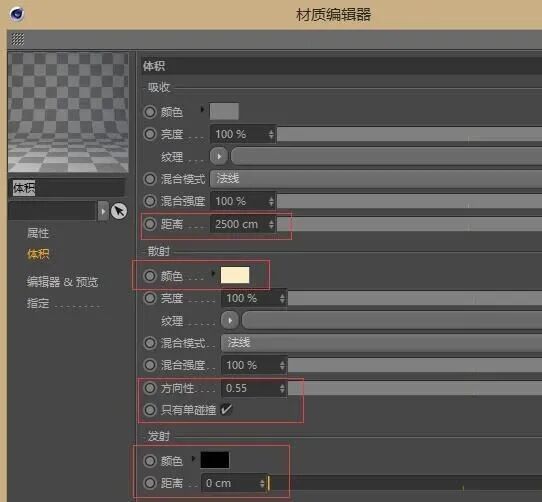This screenshot has width=542, height=502.
Task: Open the 散射 cream color swatch
Action: click(235, 275)
